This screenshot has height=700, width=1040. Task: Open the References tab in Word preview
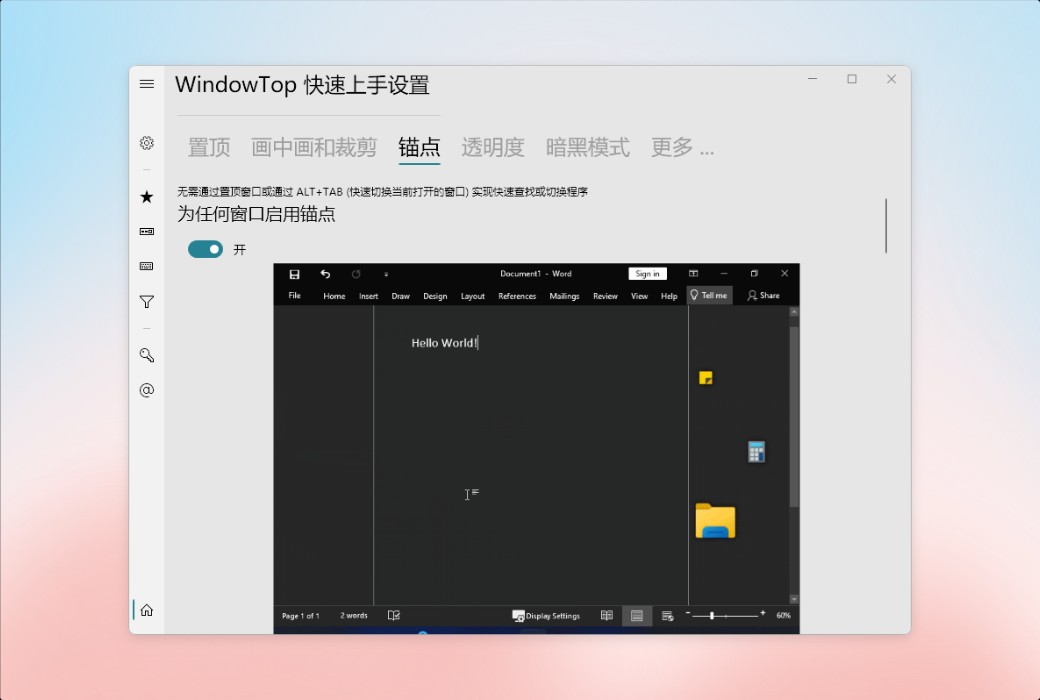click(x=517, y=296)
